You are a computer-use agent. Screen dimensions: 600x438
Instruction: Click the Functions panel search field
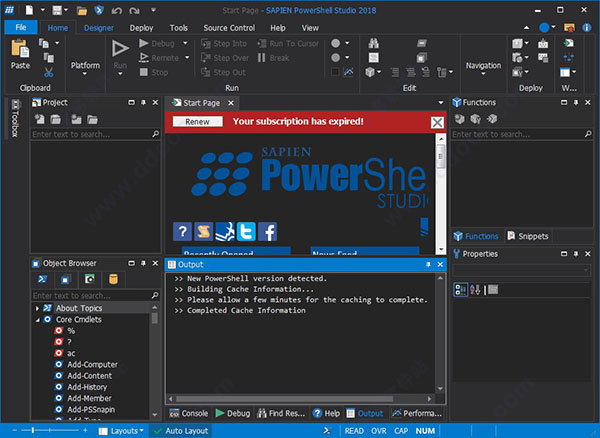(522, 134)
